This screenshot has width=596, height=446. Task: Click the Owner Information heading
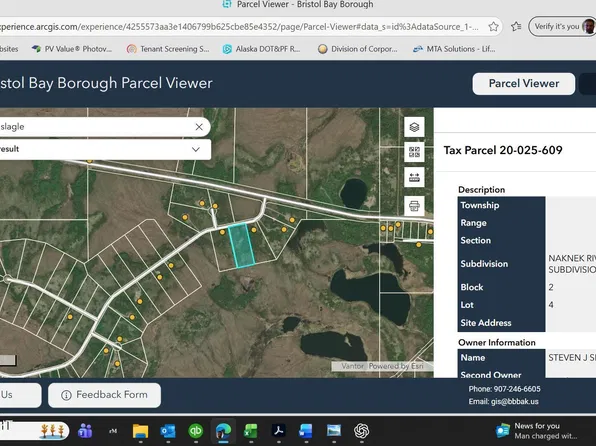[497, 343]
